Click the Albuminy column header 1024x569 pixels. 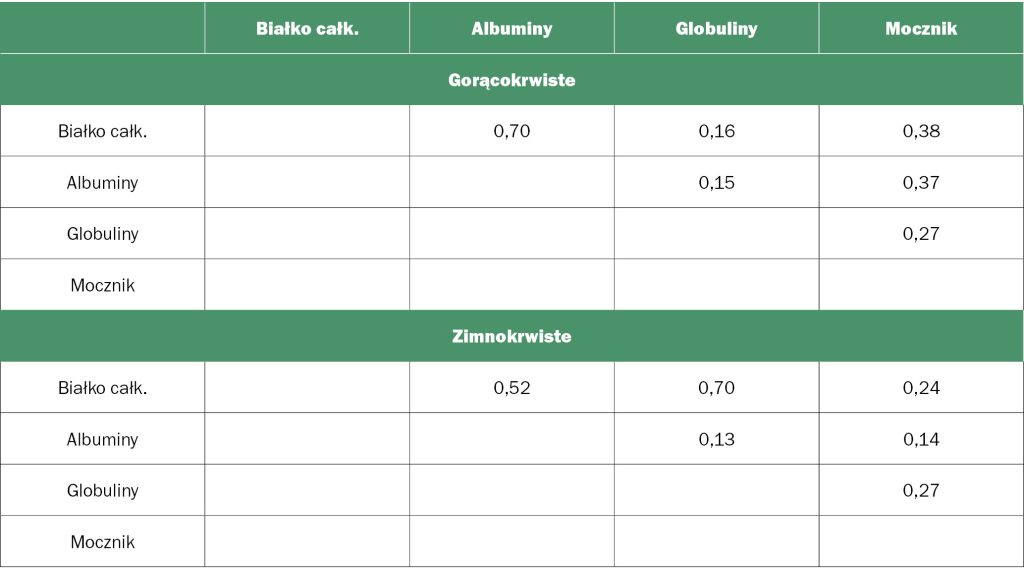(x=512, y=28)
